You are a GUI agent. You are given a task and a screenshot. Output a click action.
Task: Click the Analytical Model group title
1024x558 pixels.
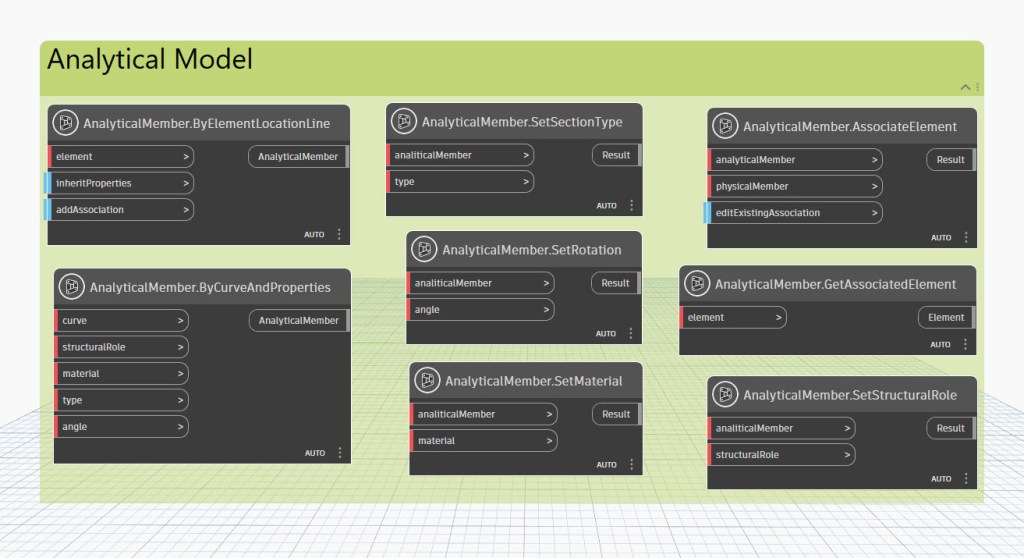(x=150, y=59)
